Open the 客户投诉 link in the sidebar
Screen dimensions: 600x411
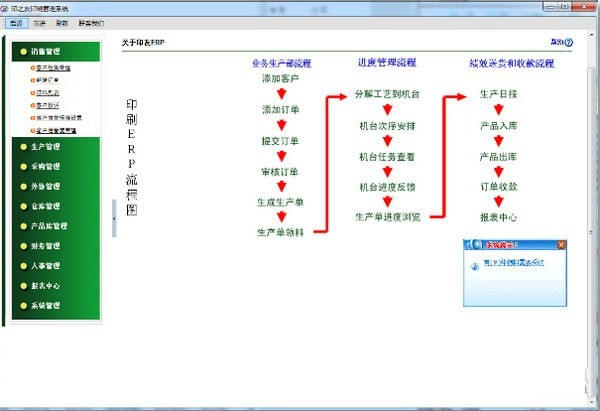pos(47,105)
